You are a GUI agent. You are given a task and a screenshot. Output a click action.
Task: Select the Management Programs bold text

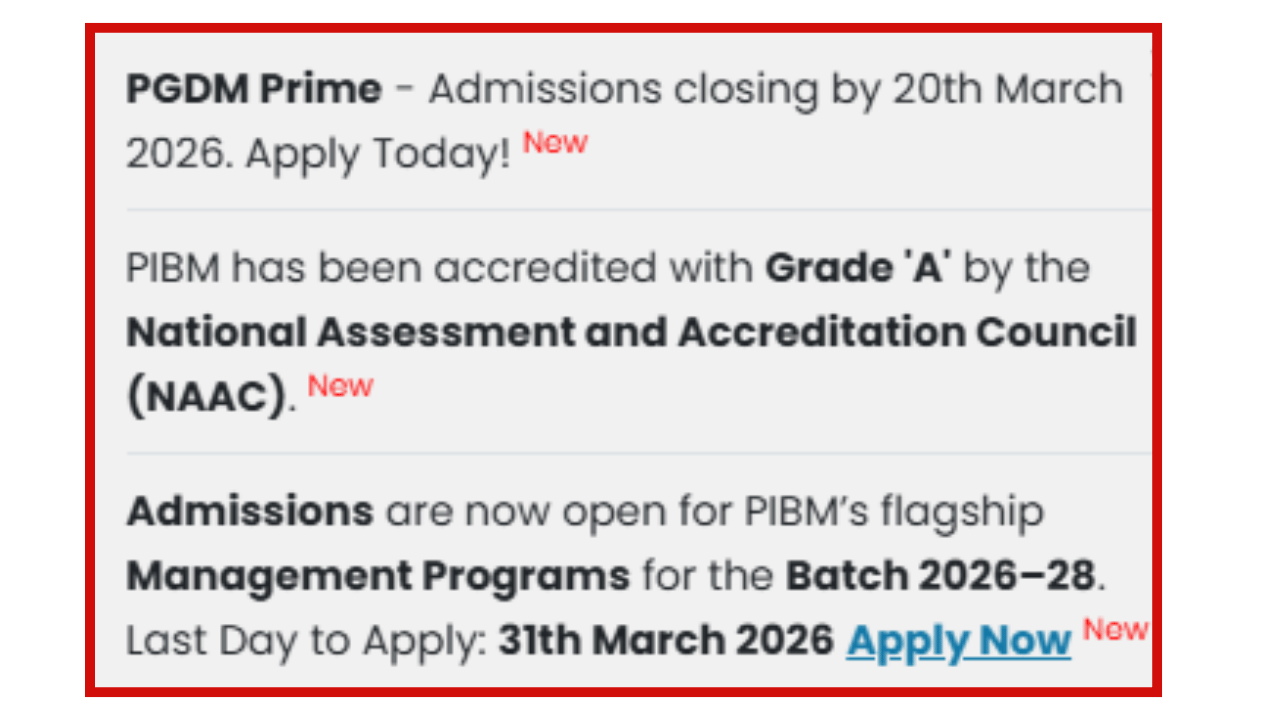point(378,577)
